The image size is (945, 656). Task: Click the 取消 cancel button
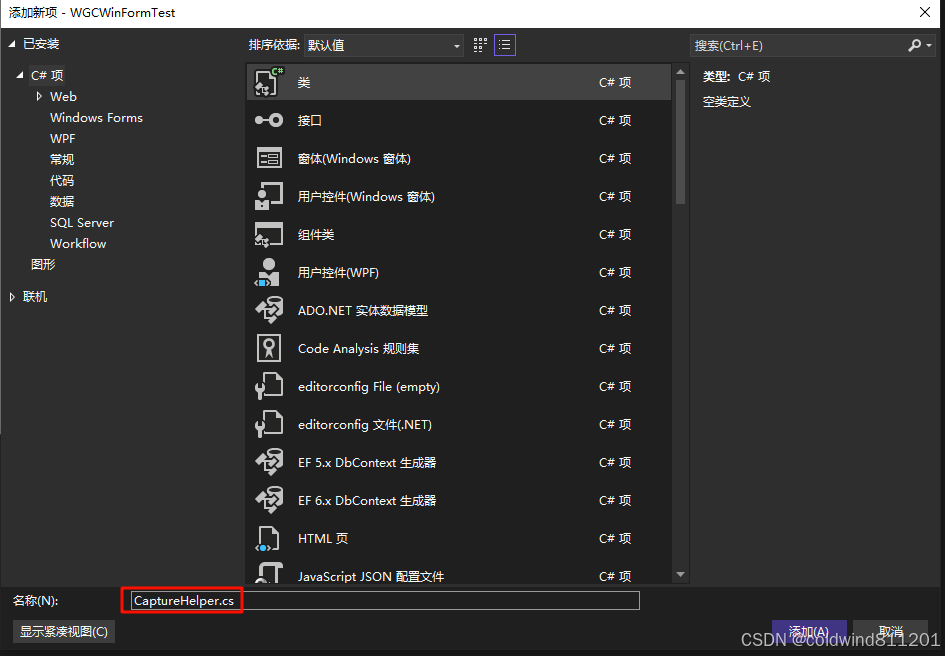point(890,631)
